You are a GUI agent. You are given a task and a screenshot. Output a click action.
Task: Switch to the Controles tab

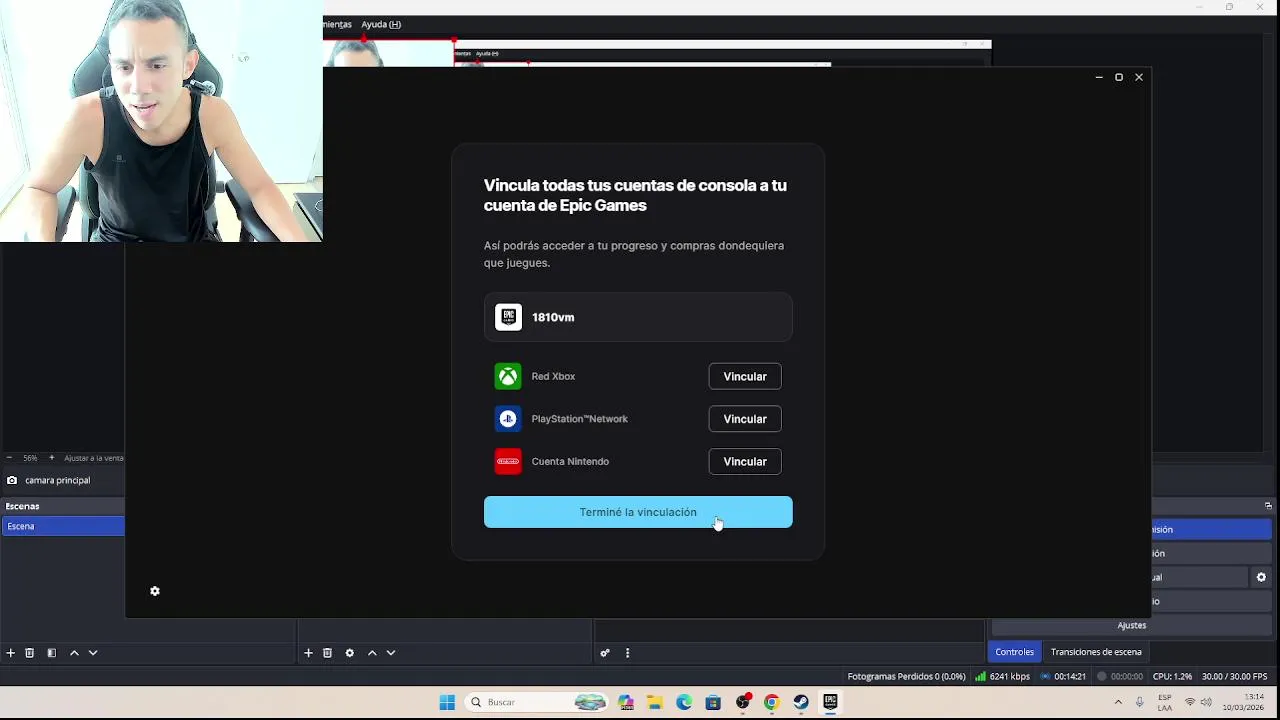[x=1014, y=652]
